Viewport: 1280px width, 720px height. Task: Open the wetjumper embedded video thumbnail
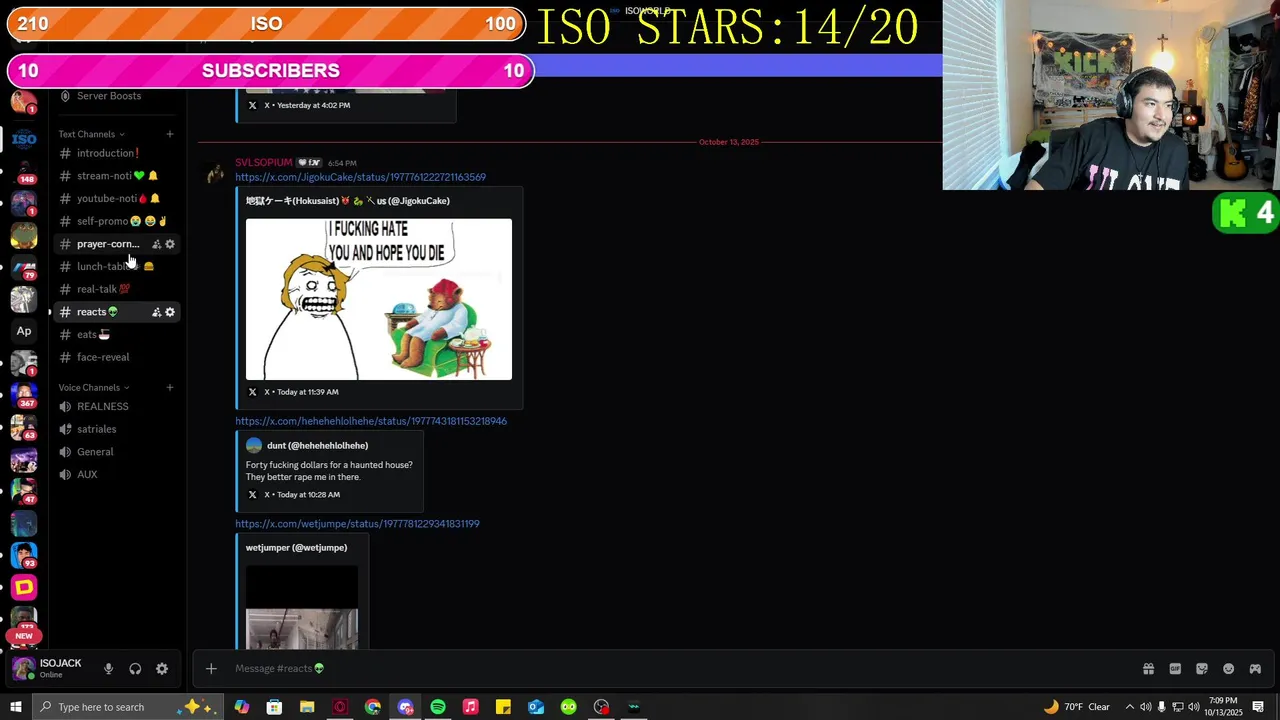[302, 607]
